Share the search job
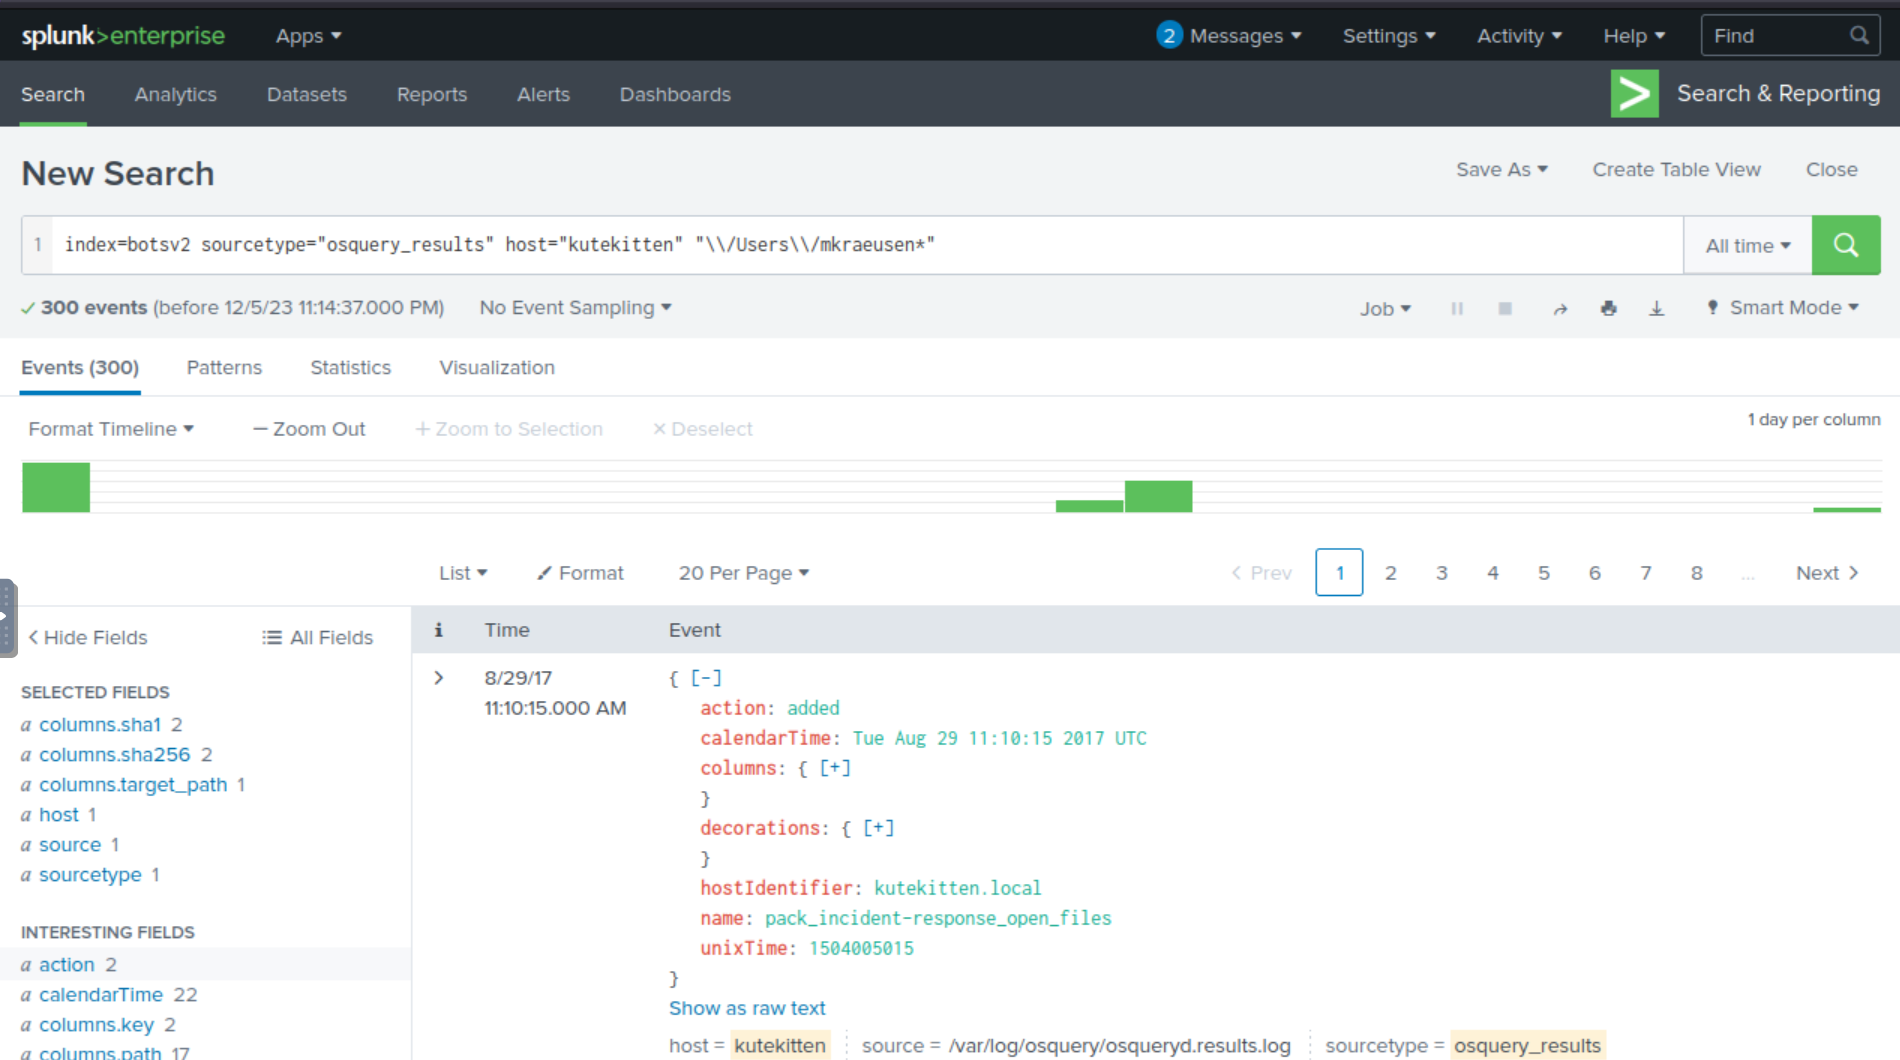1900x1060 pixels. tap(1560, 309)
